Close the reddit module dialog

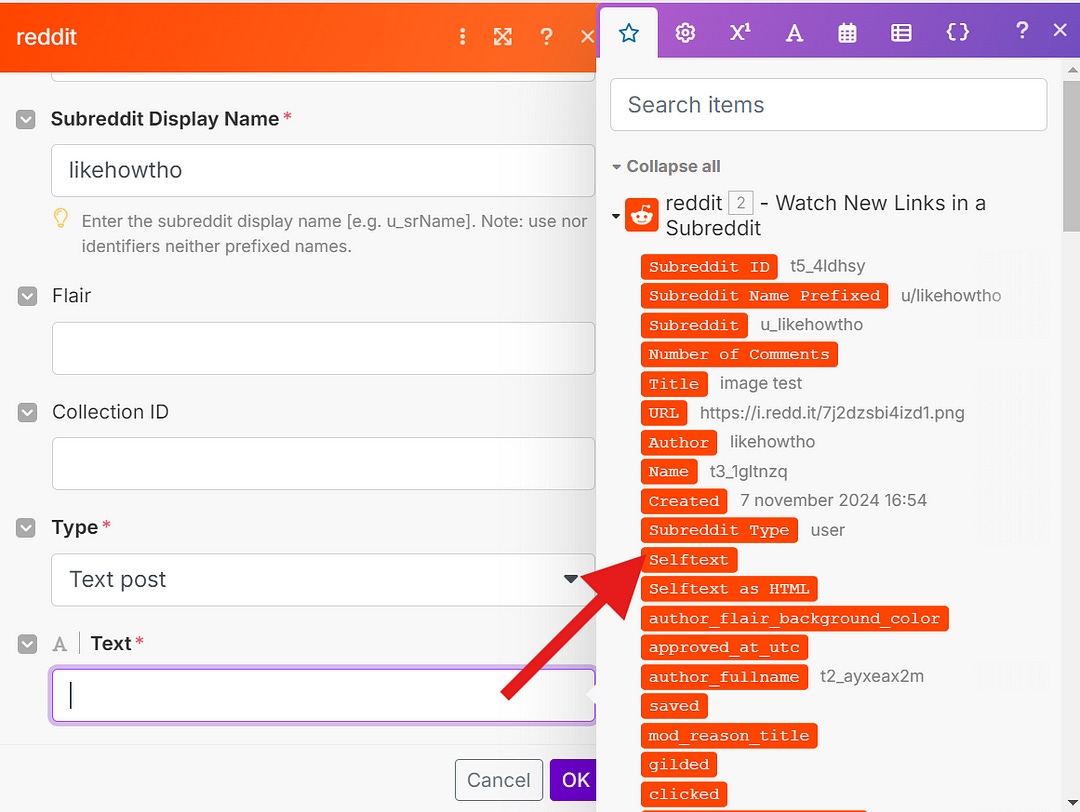pyautogui.click(x=587, y=37)
